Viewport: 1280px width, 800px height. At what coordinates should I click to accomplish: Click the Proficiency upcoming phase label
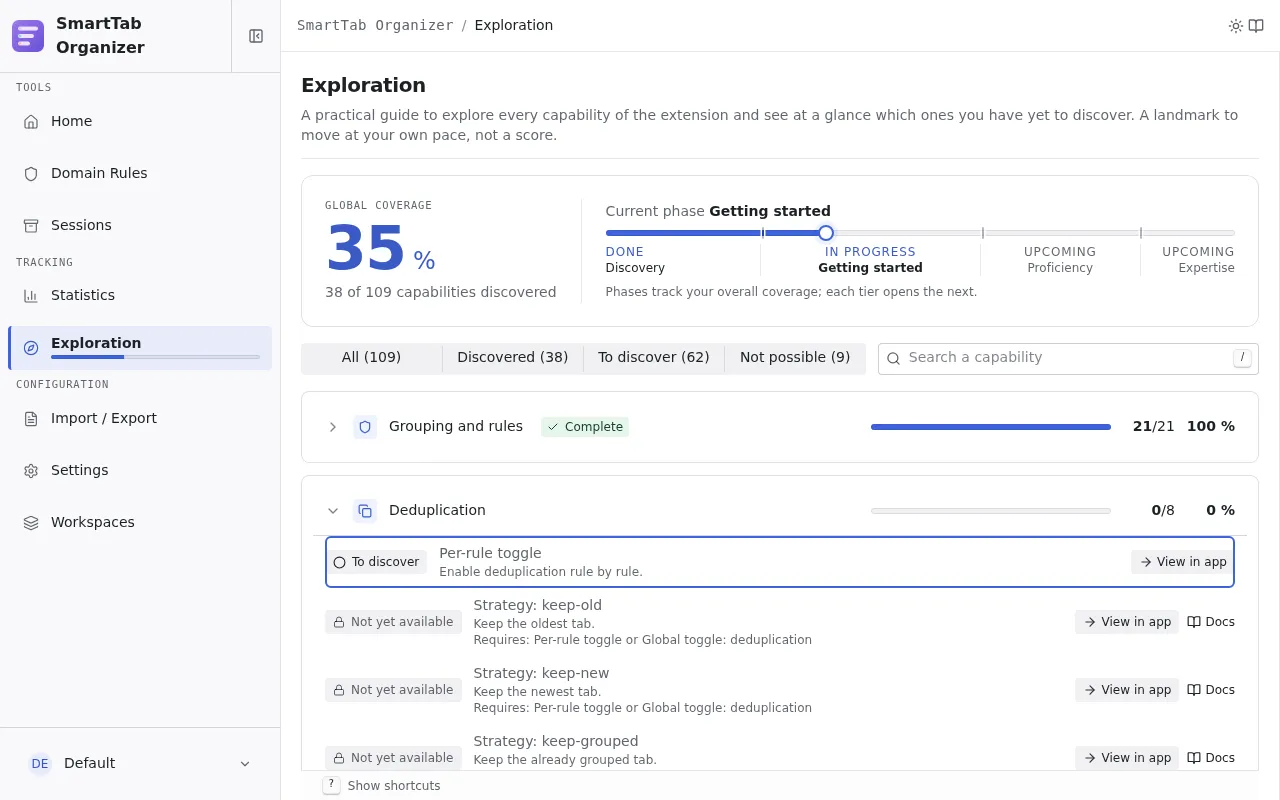point(1060,268)
